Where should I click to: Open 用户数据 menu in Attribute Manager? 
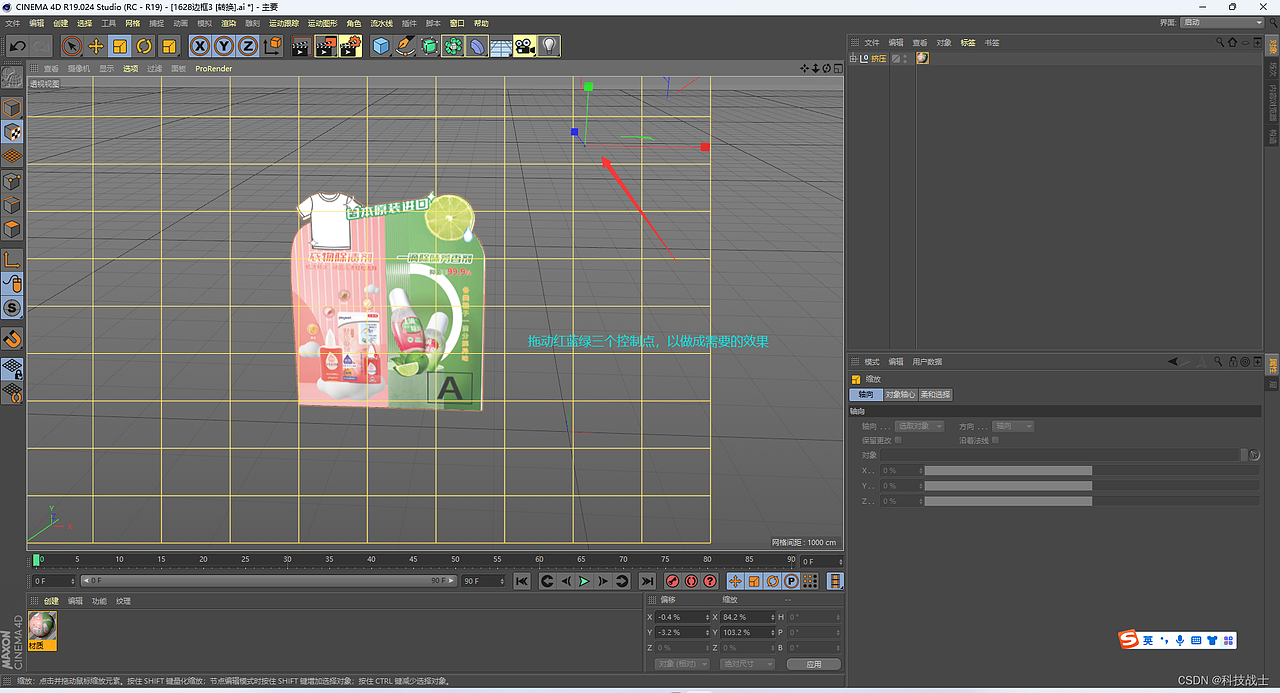coord(927,361)
